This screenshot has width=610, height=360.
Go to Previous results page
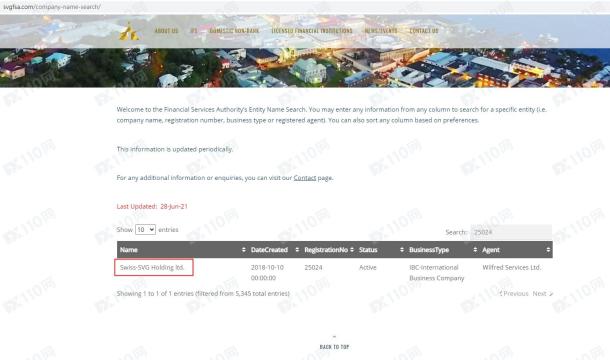click(x=514, y=293)
